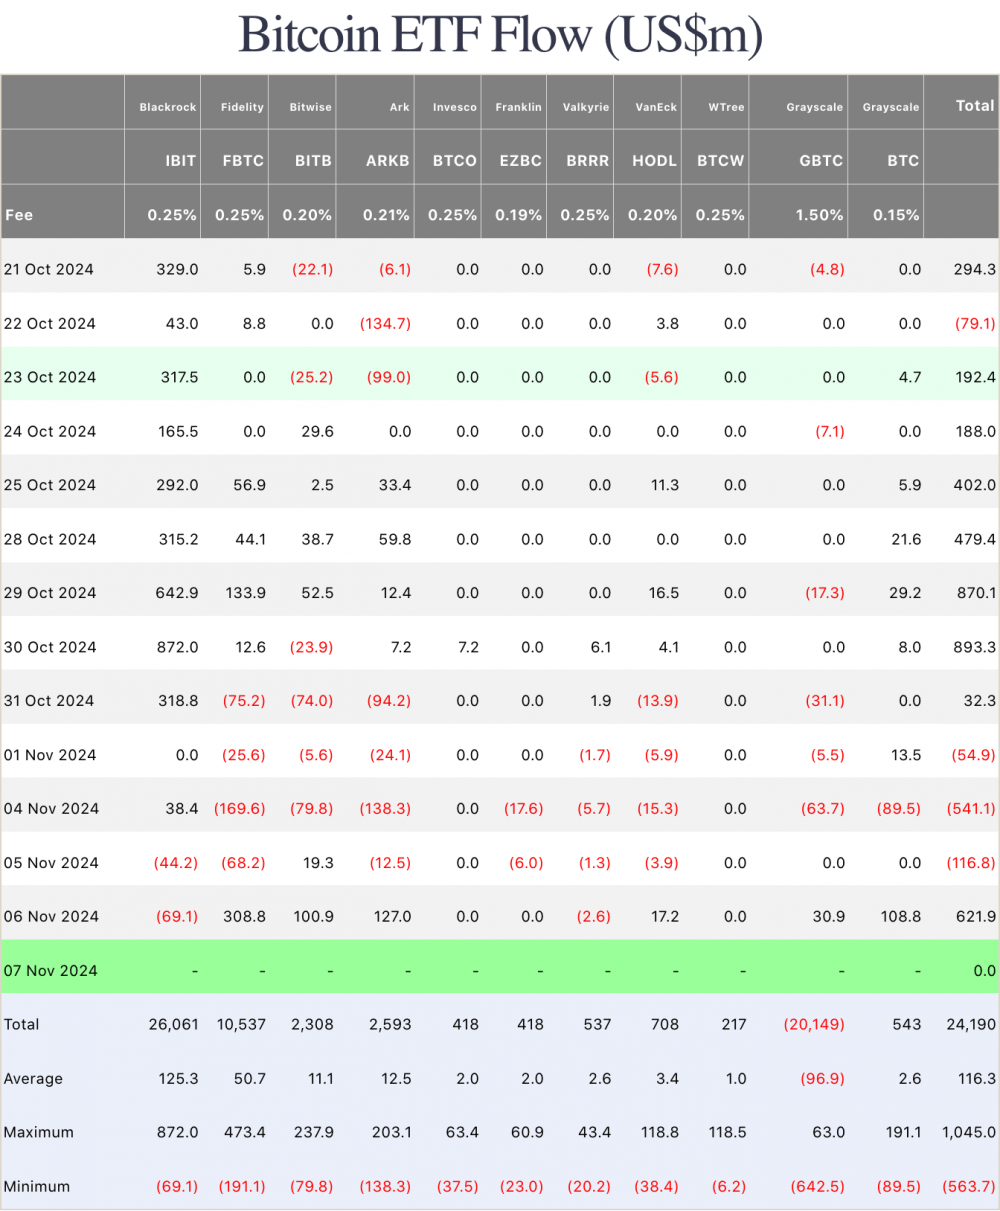Select the grand total 24,190
The width and height of the screenshot is (1000, 1211).
971,1025
